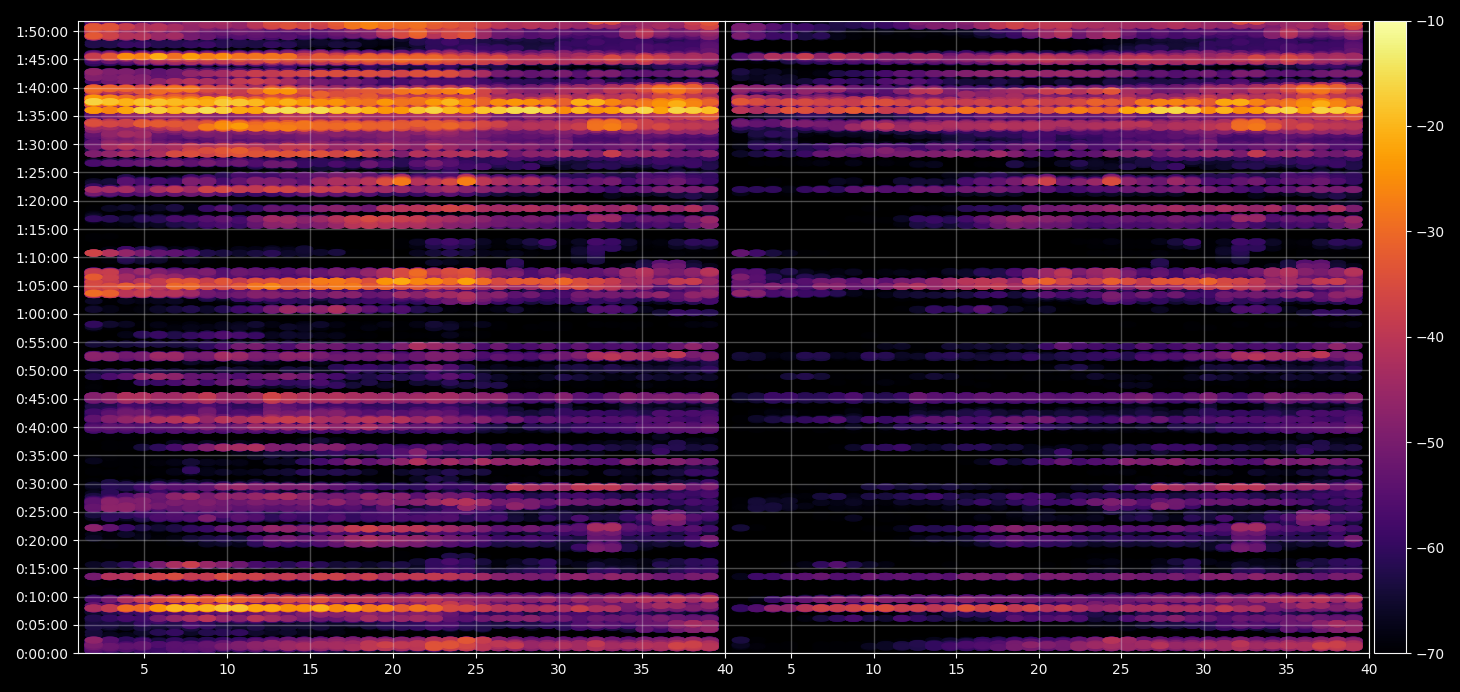Click the 0:45:00 y-axis time label
1460x692 pixels.
43,399
